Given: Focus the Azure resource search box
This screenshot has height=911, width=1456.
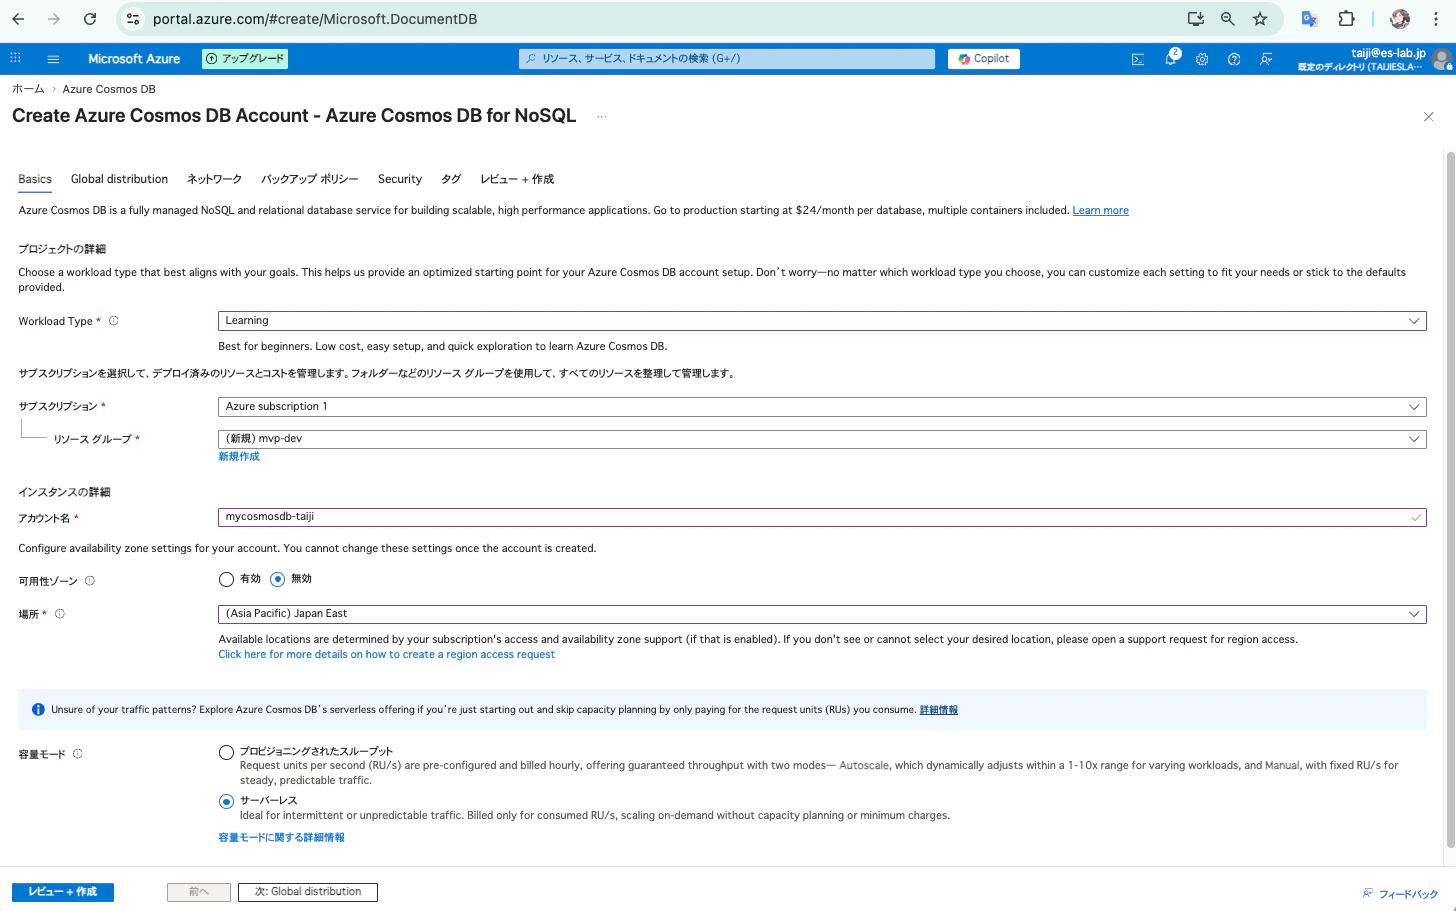Looking at the screenshot, I should point(727,59).
